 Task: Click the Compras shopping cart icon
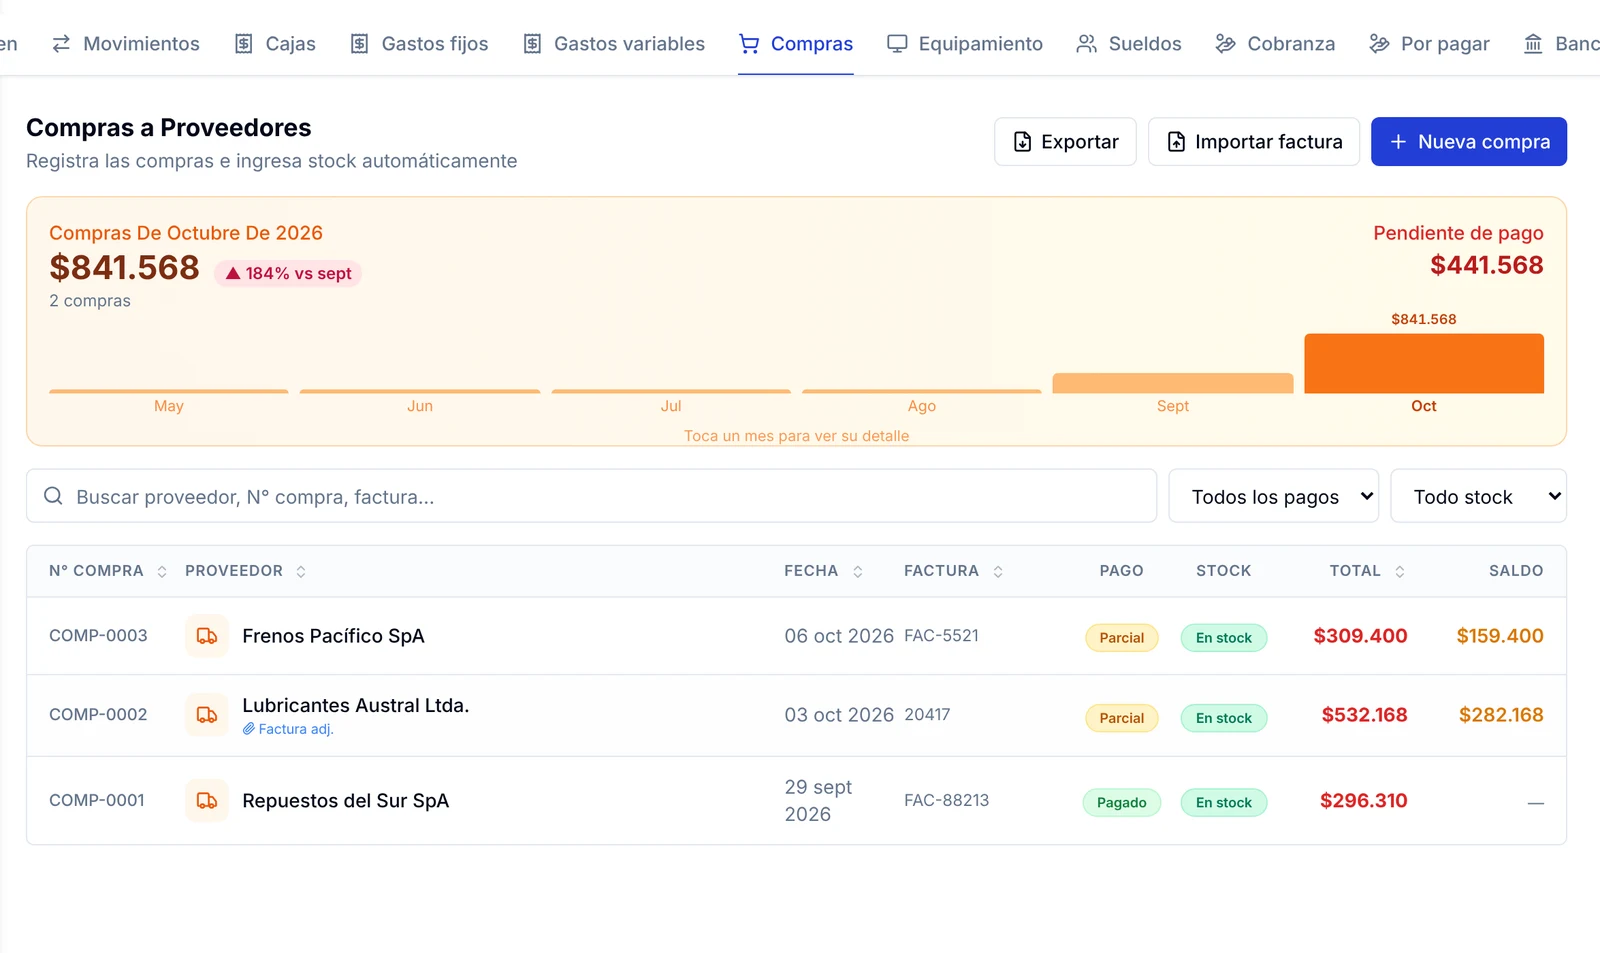click(749, 44)
